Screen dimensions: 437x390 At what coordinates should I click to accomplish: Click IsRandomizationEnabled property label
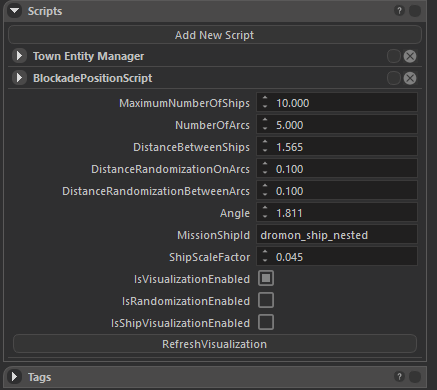(x=186, y=301)
